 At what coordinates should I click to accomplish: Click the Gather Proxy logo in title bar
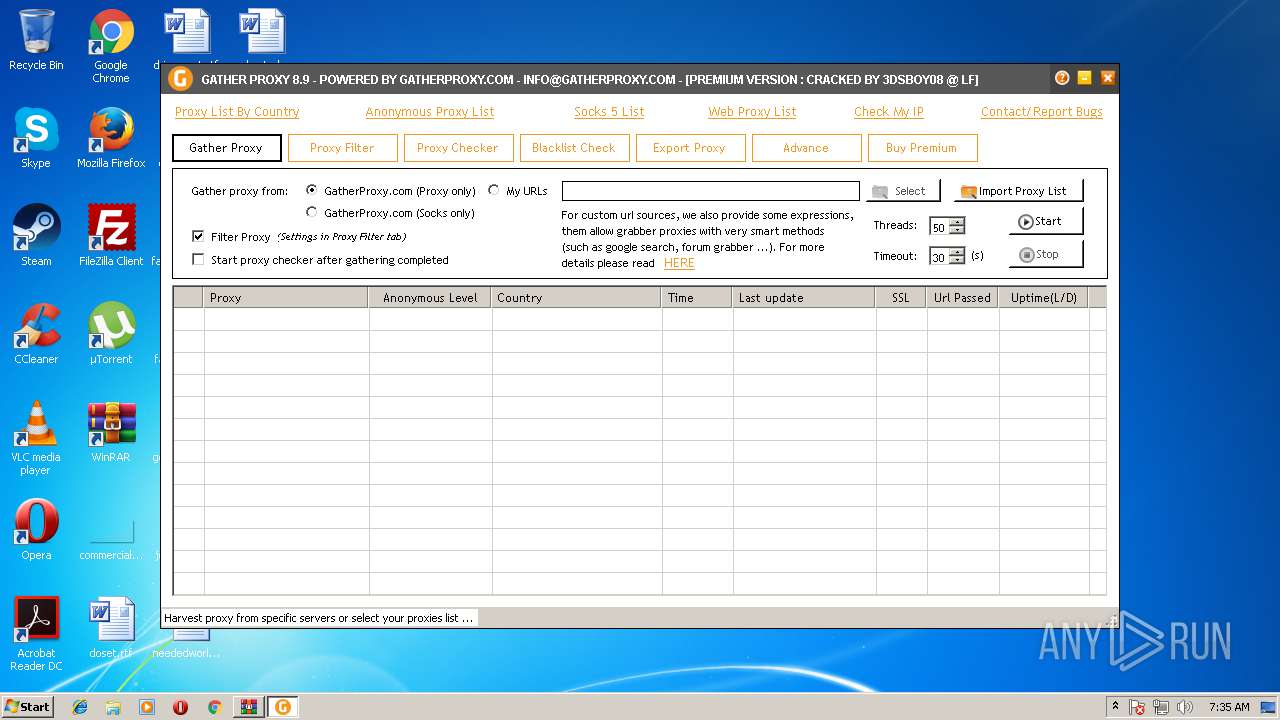pyautogui.click(x=181, y=79)
